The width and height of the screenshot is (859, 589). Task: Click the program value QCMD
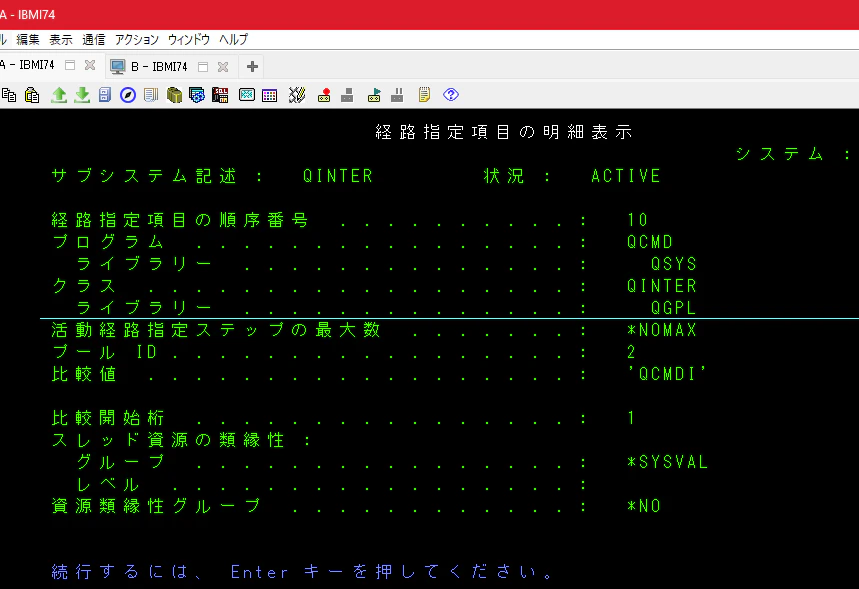point(650,242)
